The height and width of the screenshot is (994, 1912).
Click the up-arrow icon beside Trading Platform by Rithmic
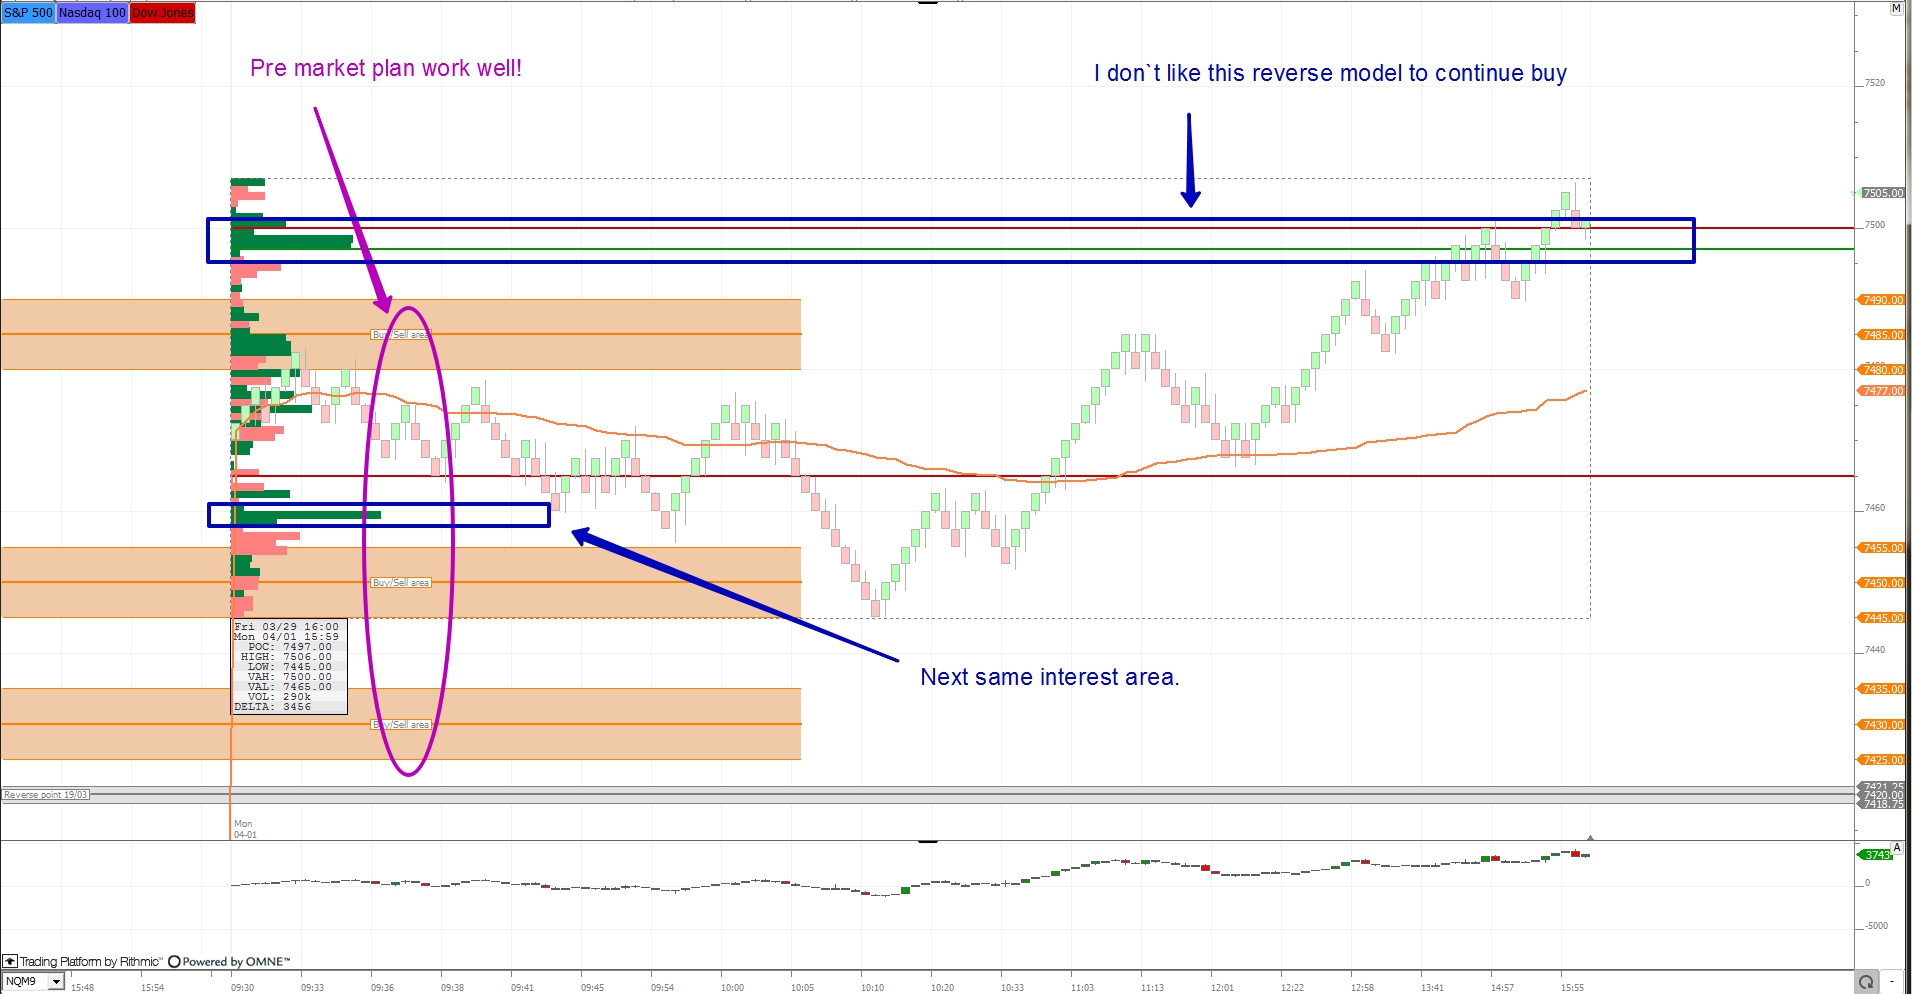10,961
